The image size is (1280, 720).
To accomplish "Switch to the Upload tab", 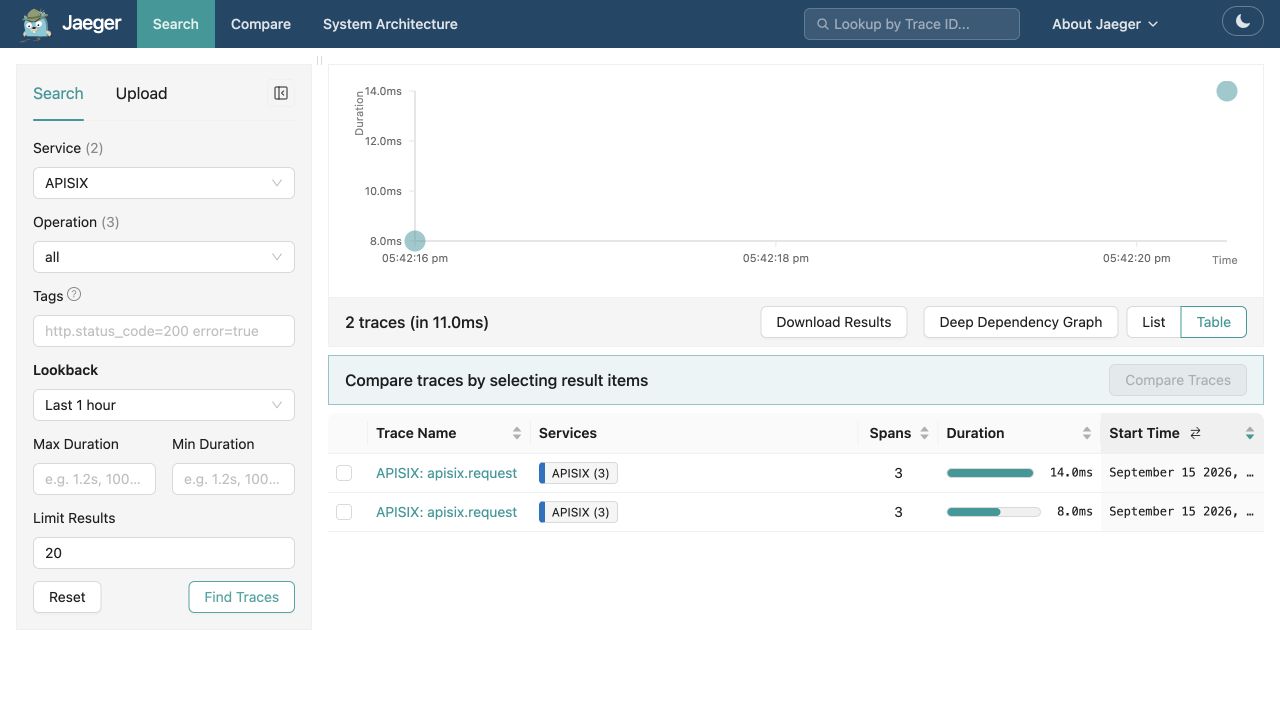I will pyautogui.click(x=142, y=93).
